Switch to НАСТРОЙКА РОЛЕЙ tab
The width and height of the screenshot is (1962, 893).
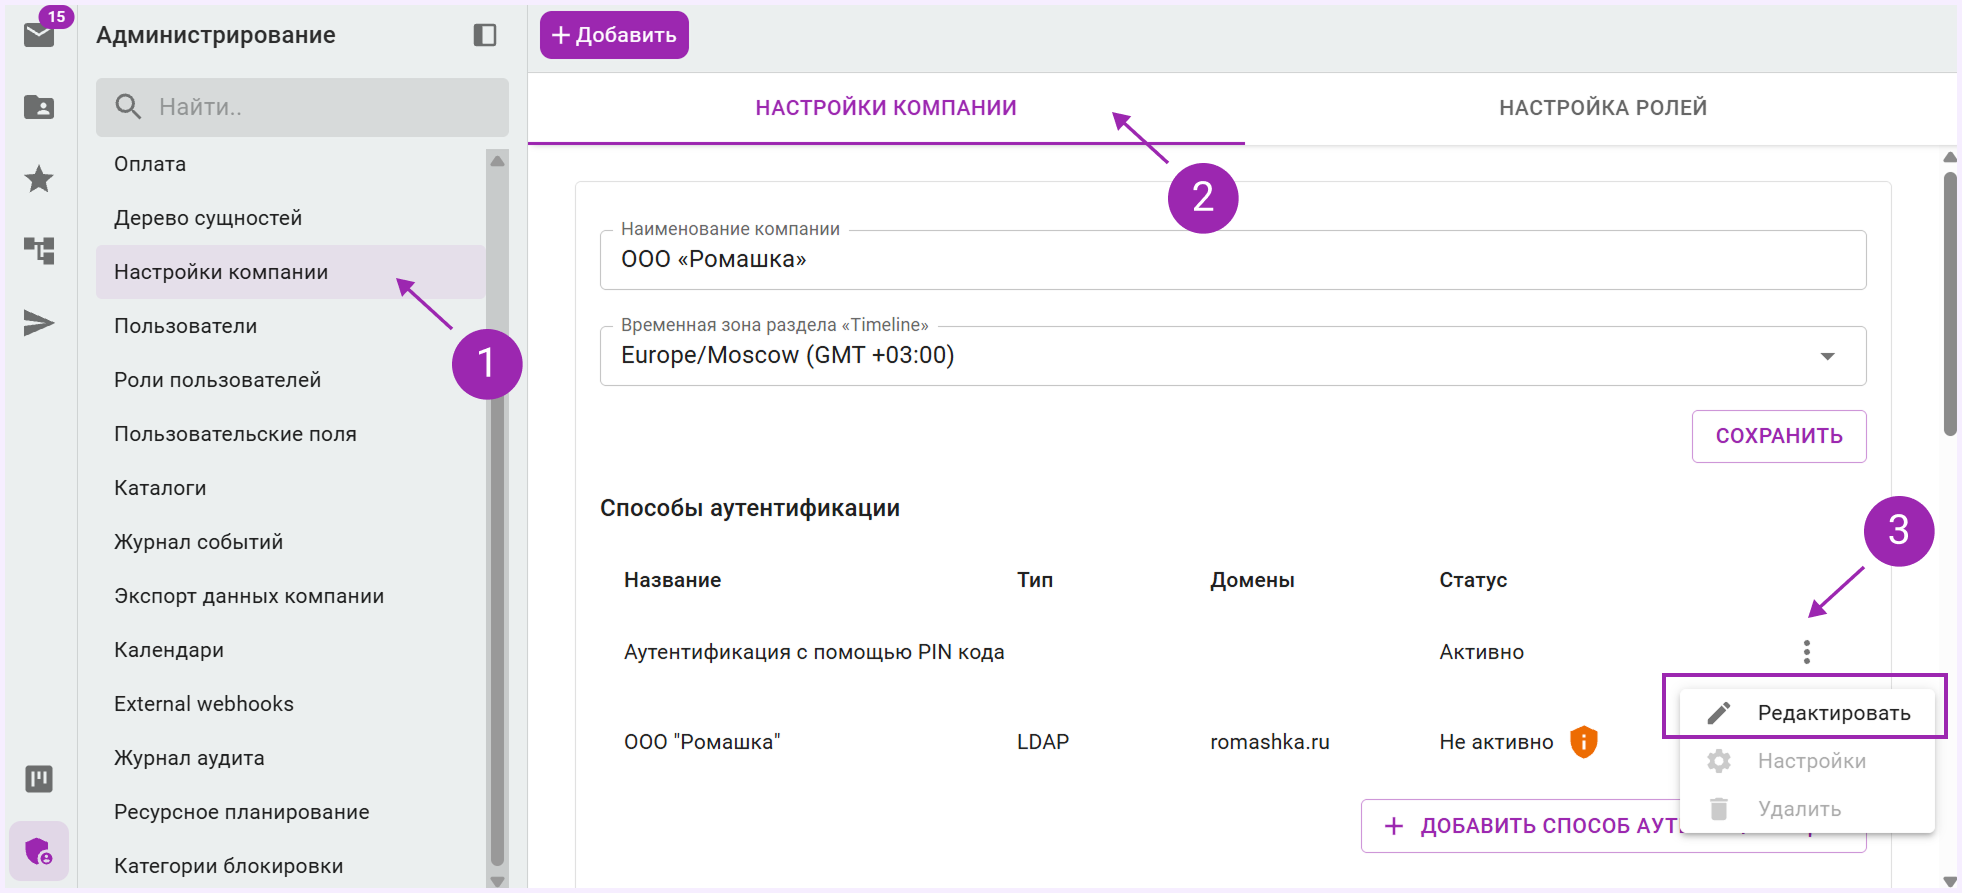point(1602,108)
